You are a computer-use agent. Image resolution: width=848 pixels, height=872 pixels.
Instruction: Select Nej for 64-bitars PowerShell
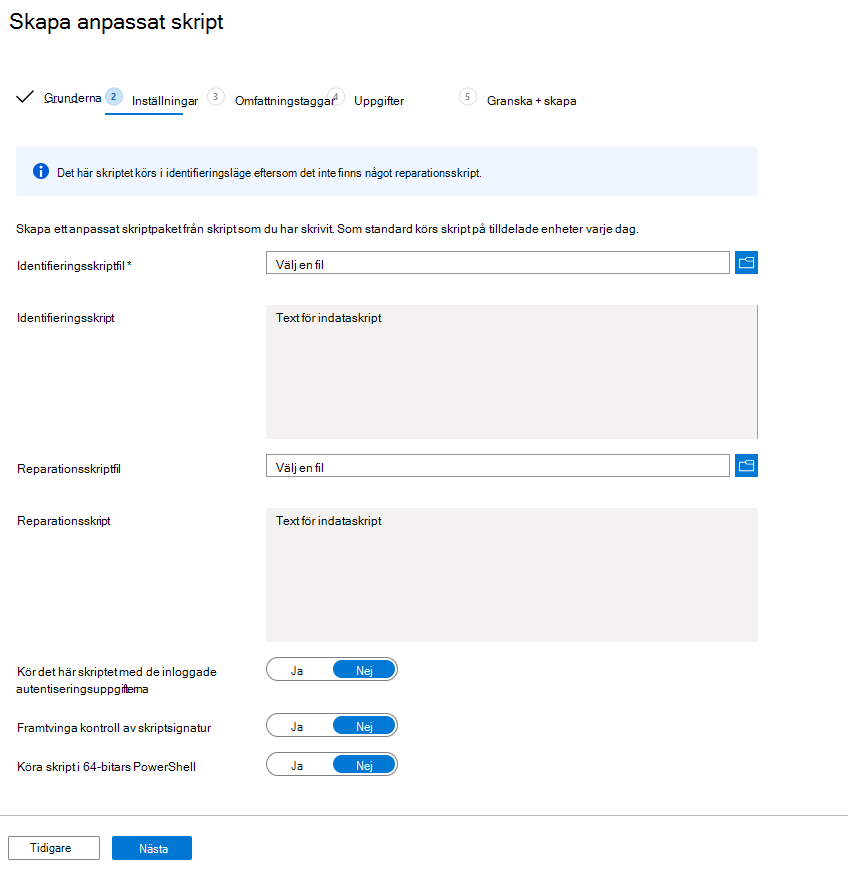coord(364,766)
